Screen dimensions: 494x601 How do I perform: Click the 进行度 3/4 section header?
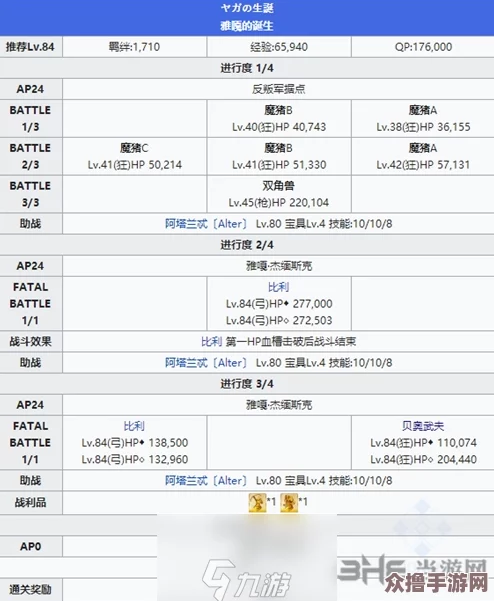point(247,384)
